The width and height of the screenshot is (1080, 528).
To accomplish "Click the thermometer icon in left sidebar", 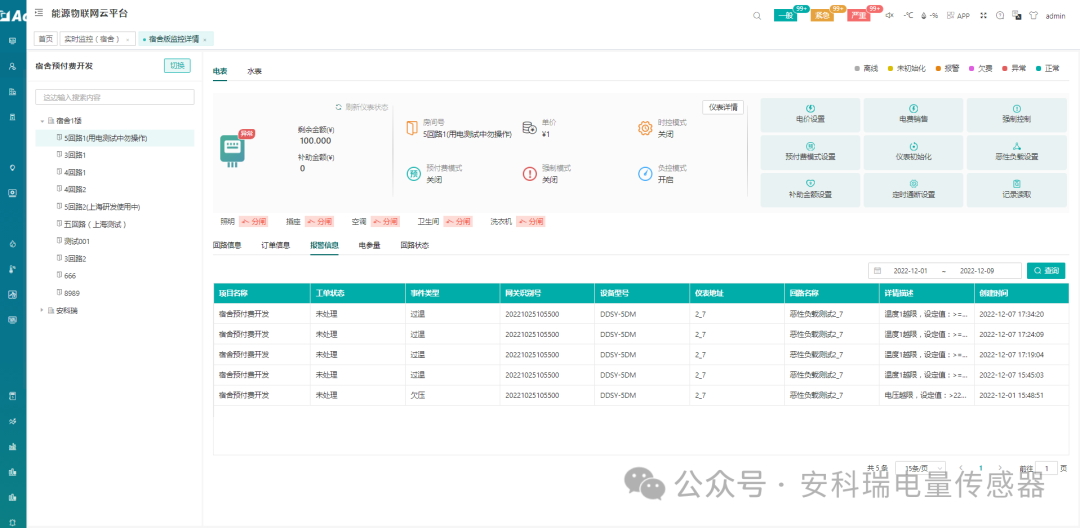I will (12, 269).
